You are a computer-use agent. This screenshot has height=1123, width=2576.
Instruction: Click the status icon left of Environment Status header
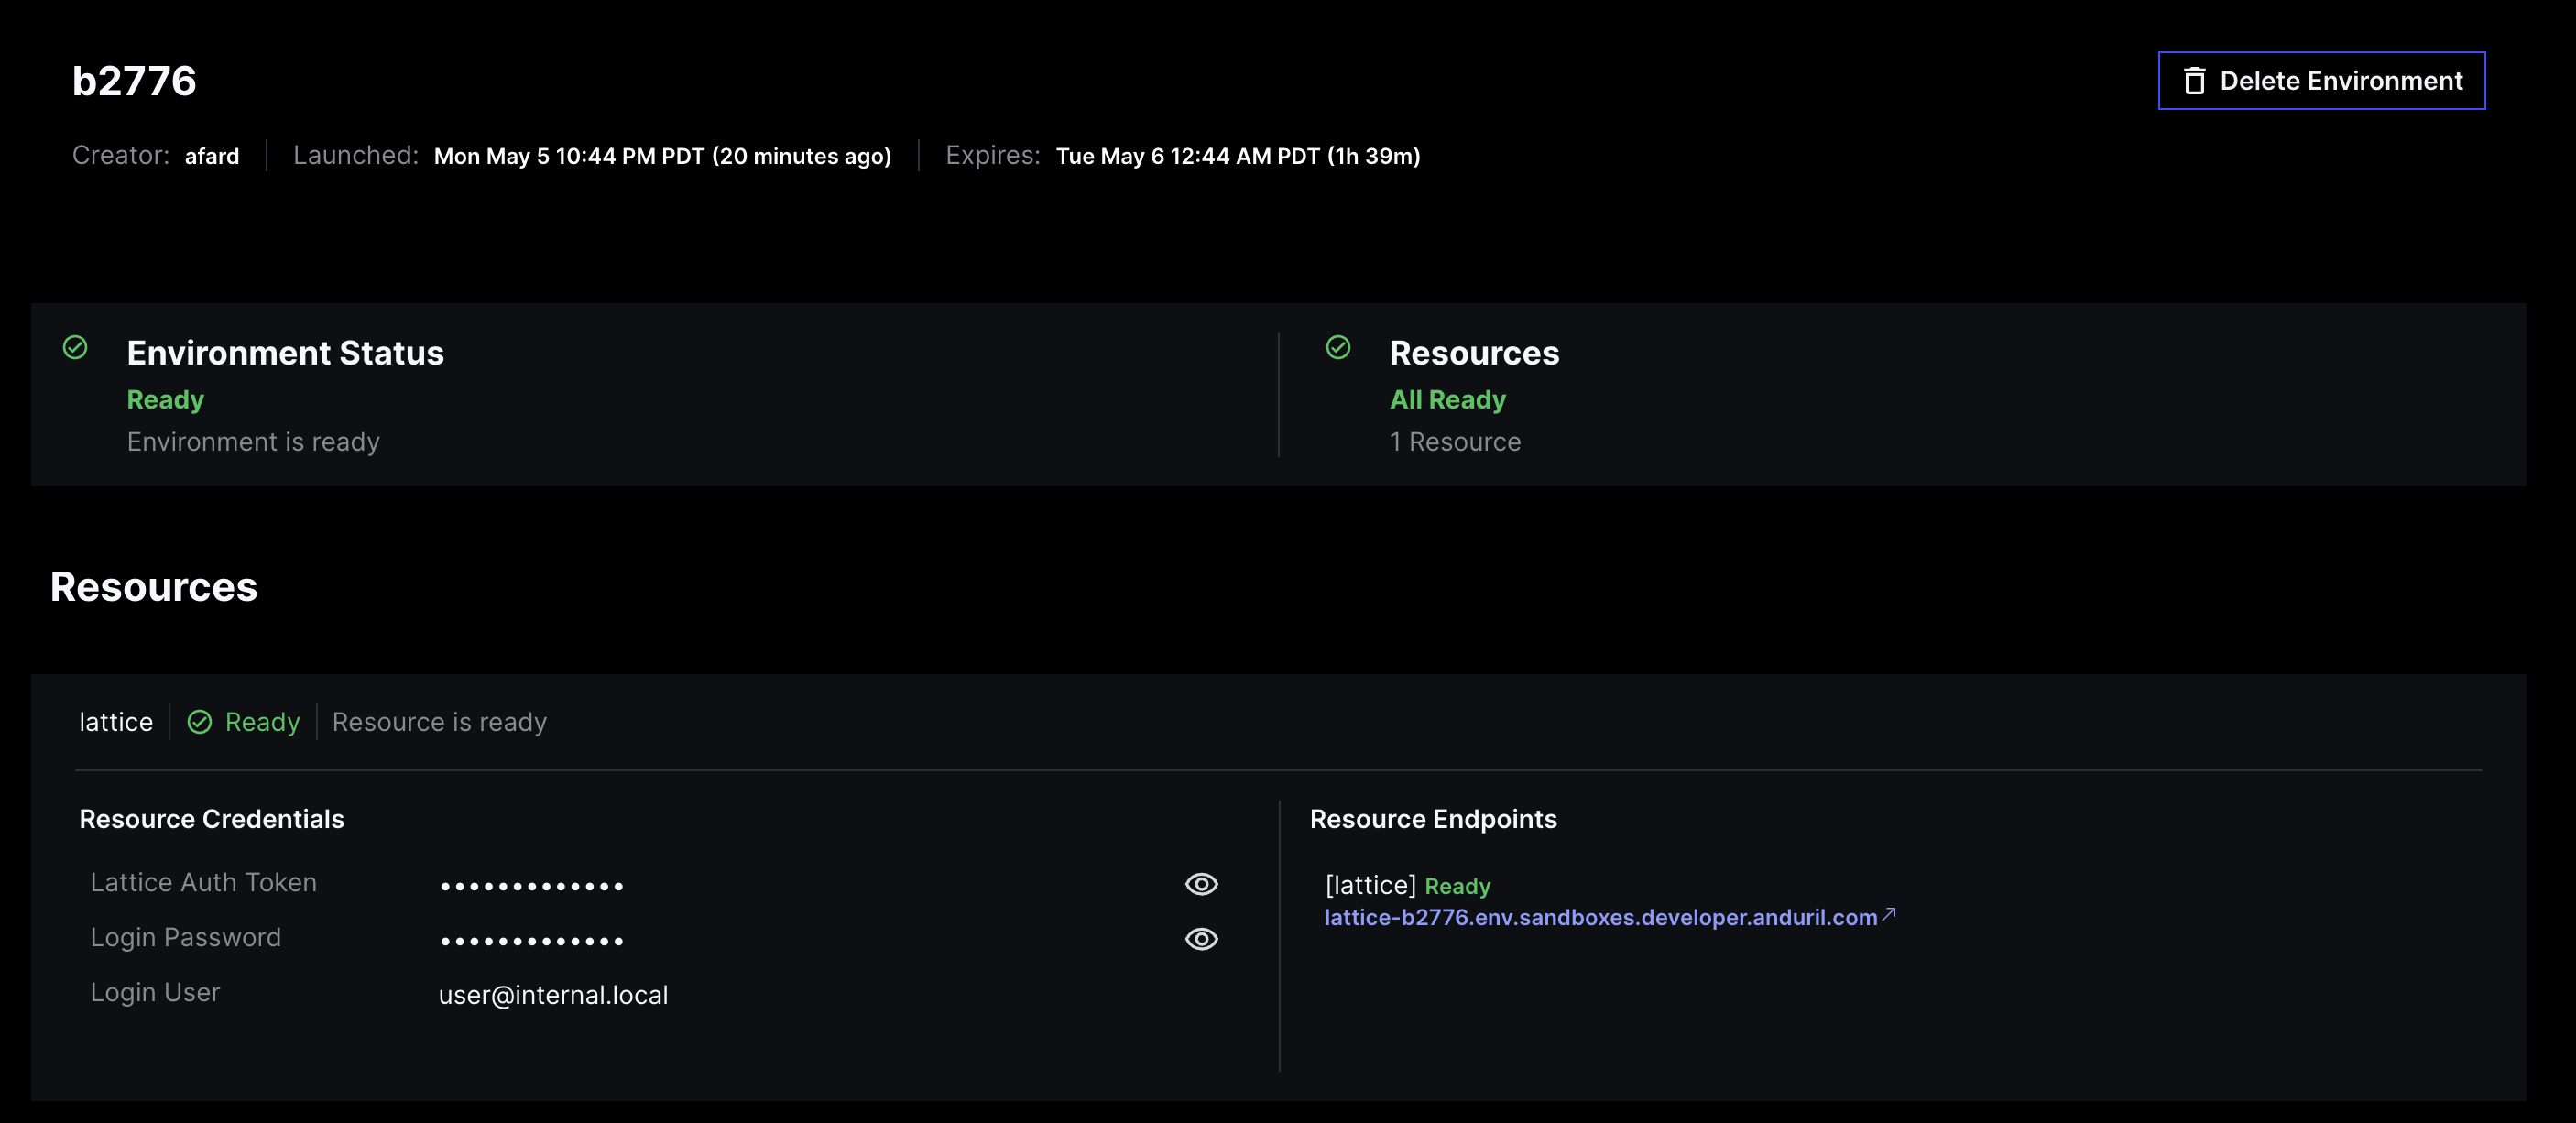point(75,348)
